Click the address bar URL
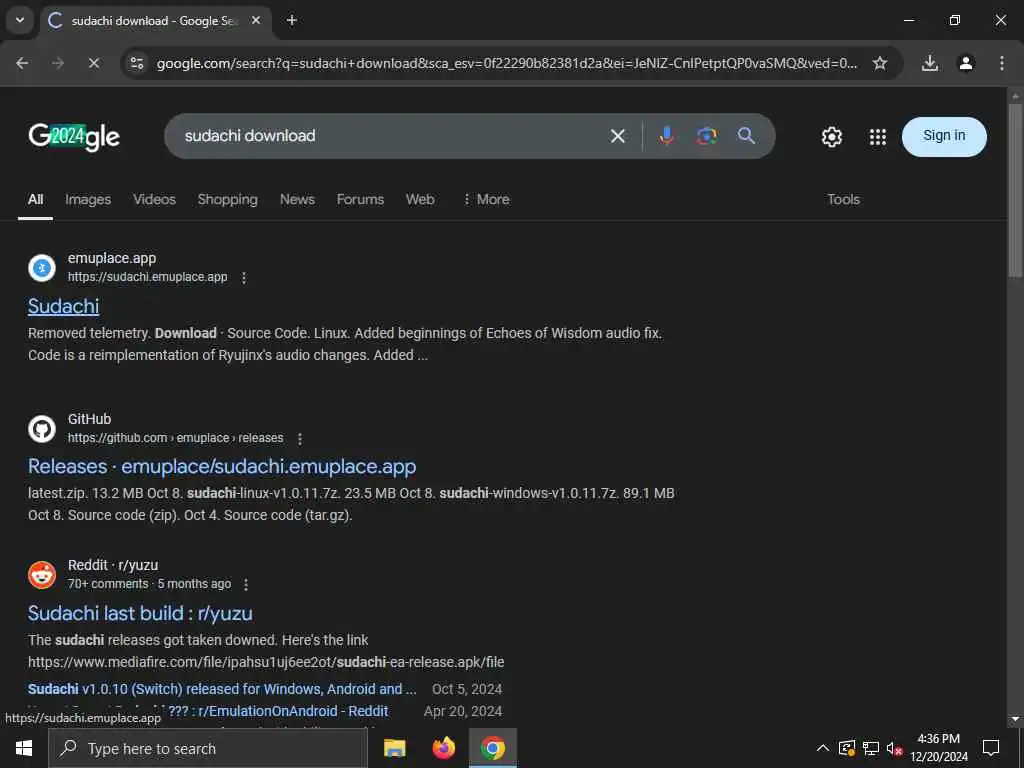Viewport: 1024px width, 768px height. pyautogui.click(x=507, y=63)
